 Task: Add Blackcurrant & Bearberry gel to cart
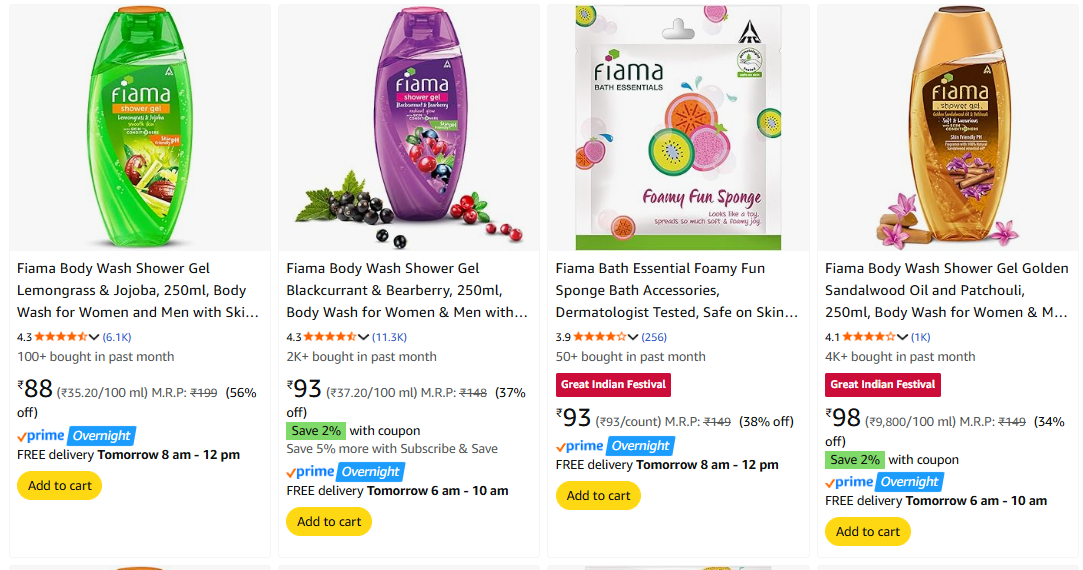click(x=329, y=522)
